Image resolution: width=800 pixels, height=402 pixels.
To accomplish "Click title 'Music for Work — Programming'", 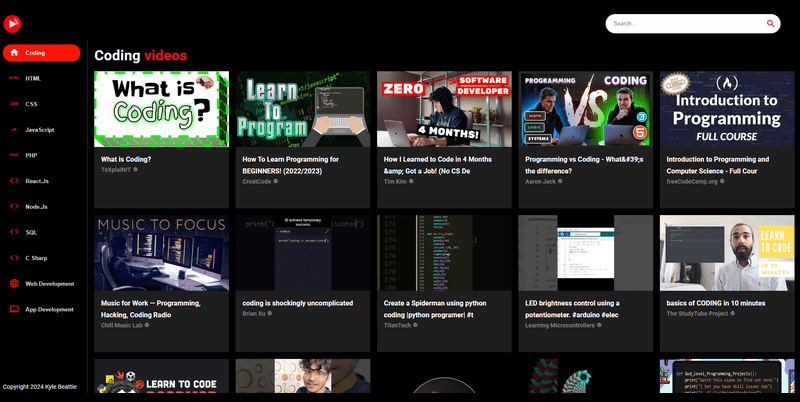I will pos(151,309).
